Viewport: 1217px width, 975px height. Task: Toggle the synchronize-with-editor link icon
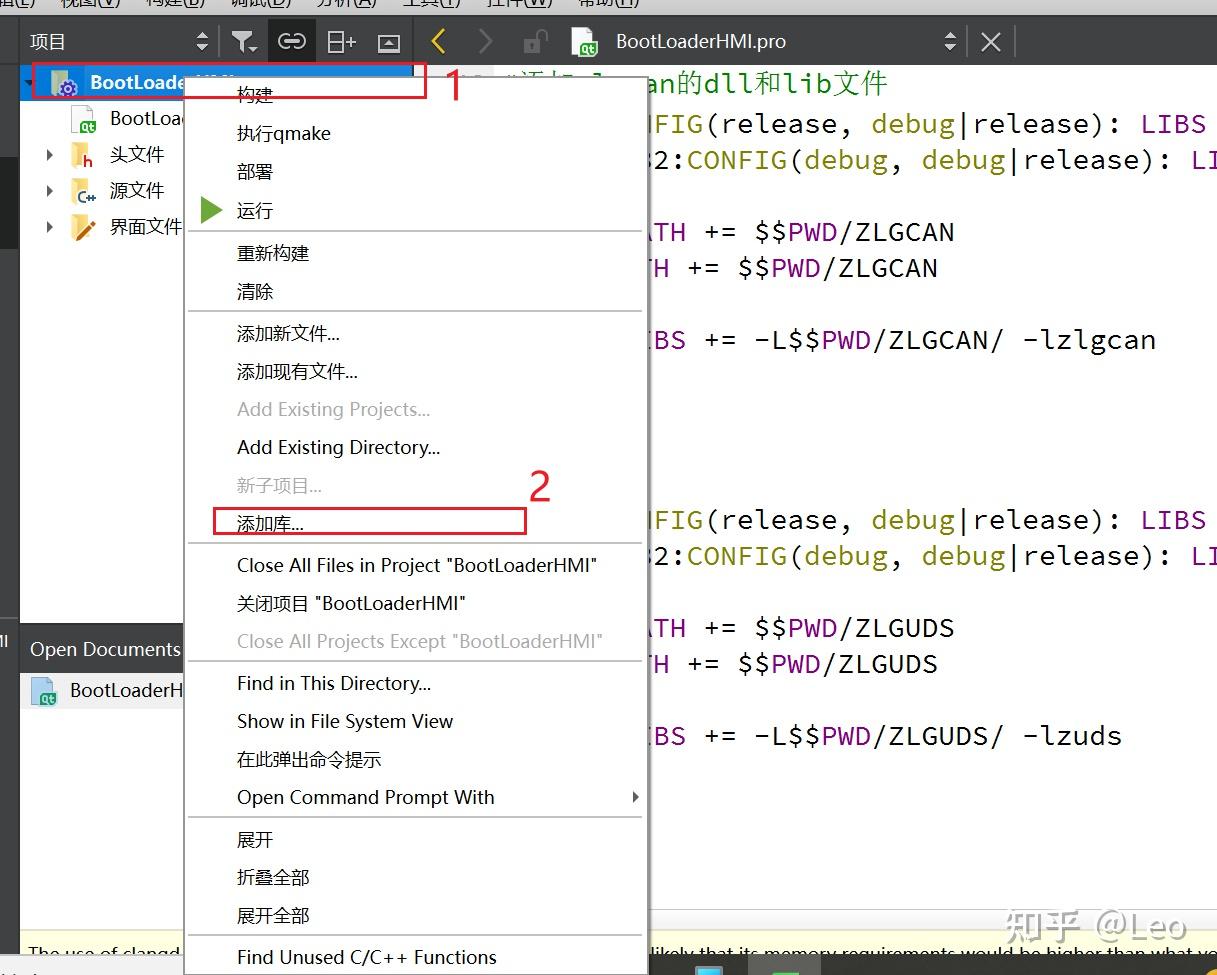(x=292, y=41)
